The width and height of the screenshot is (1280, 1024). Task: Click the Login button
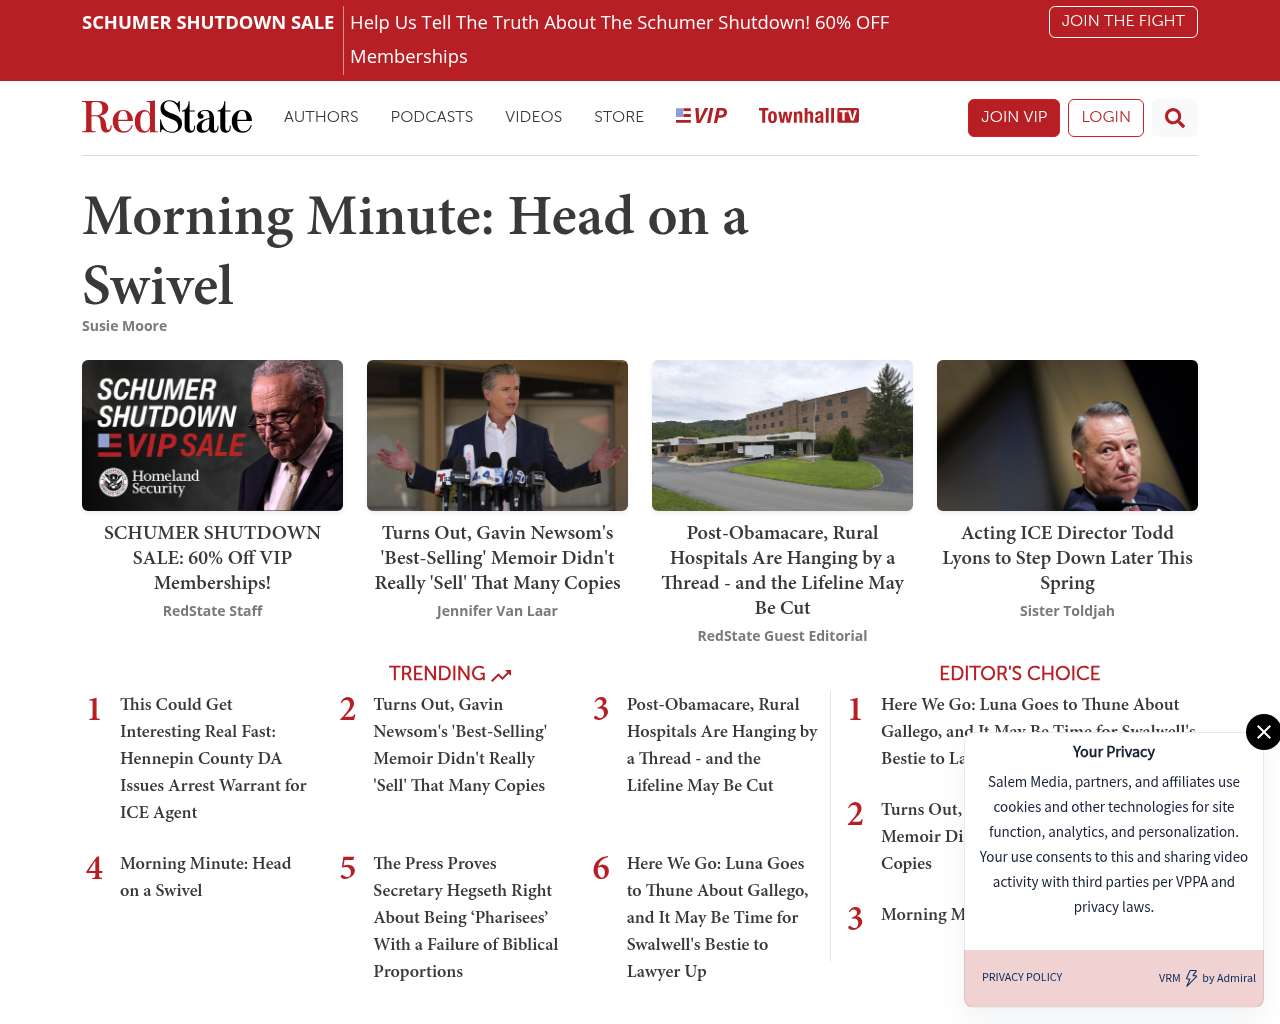click(1105, 117)
